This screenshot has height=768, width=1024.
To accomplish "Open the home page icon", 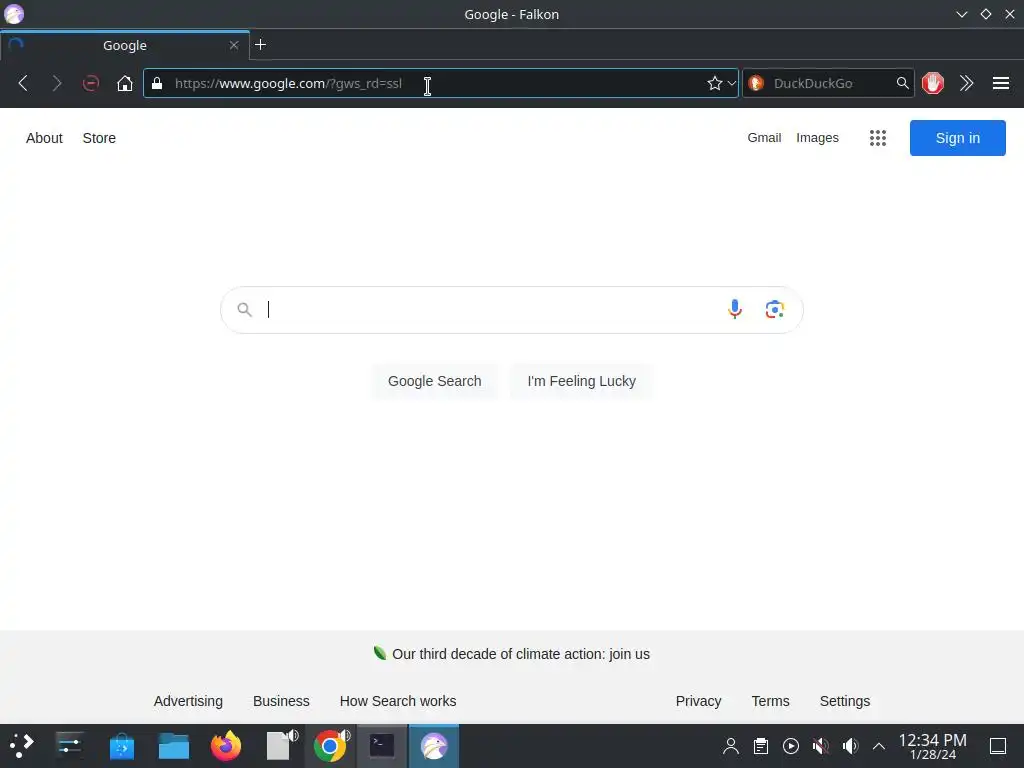I will 125,84.
